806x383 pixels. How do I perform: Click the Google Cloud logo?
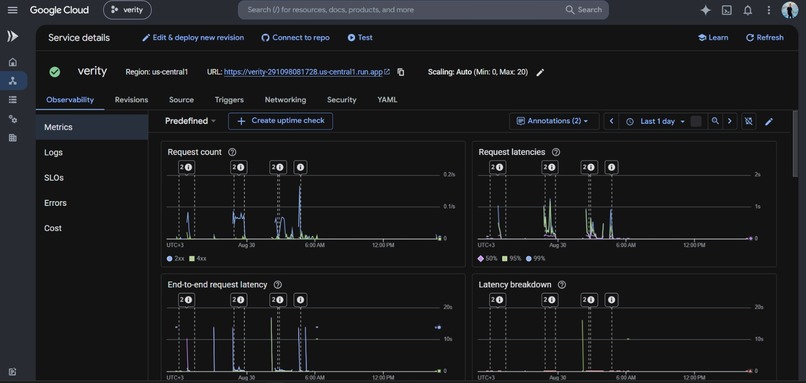tap(59, 10)
